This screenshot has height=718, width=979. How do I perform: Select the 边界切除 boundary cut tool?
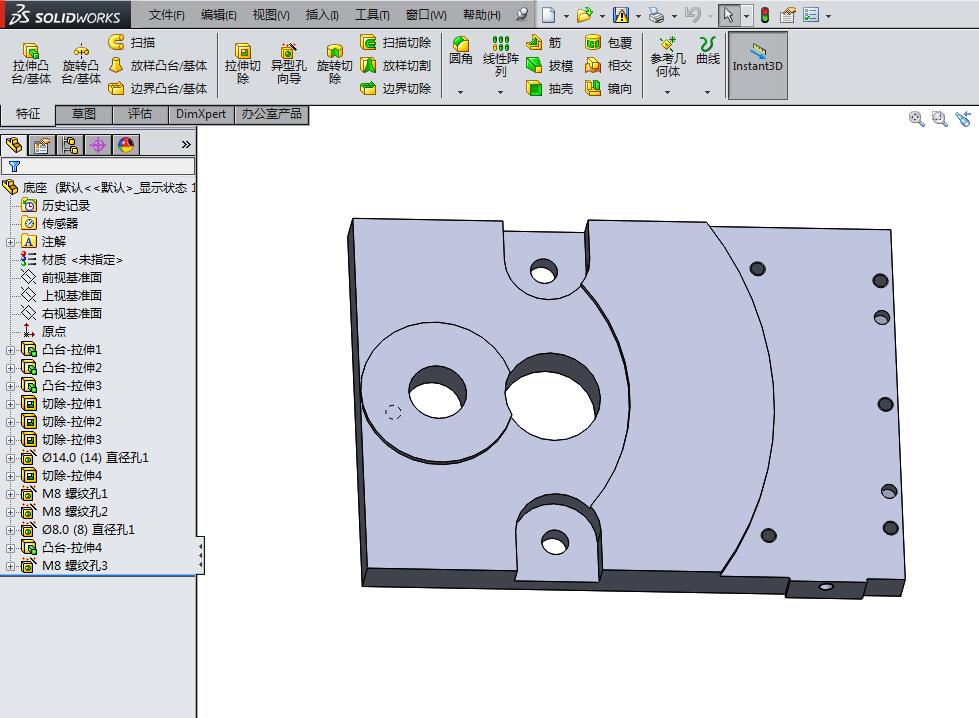[x=396, y=89]
